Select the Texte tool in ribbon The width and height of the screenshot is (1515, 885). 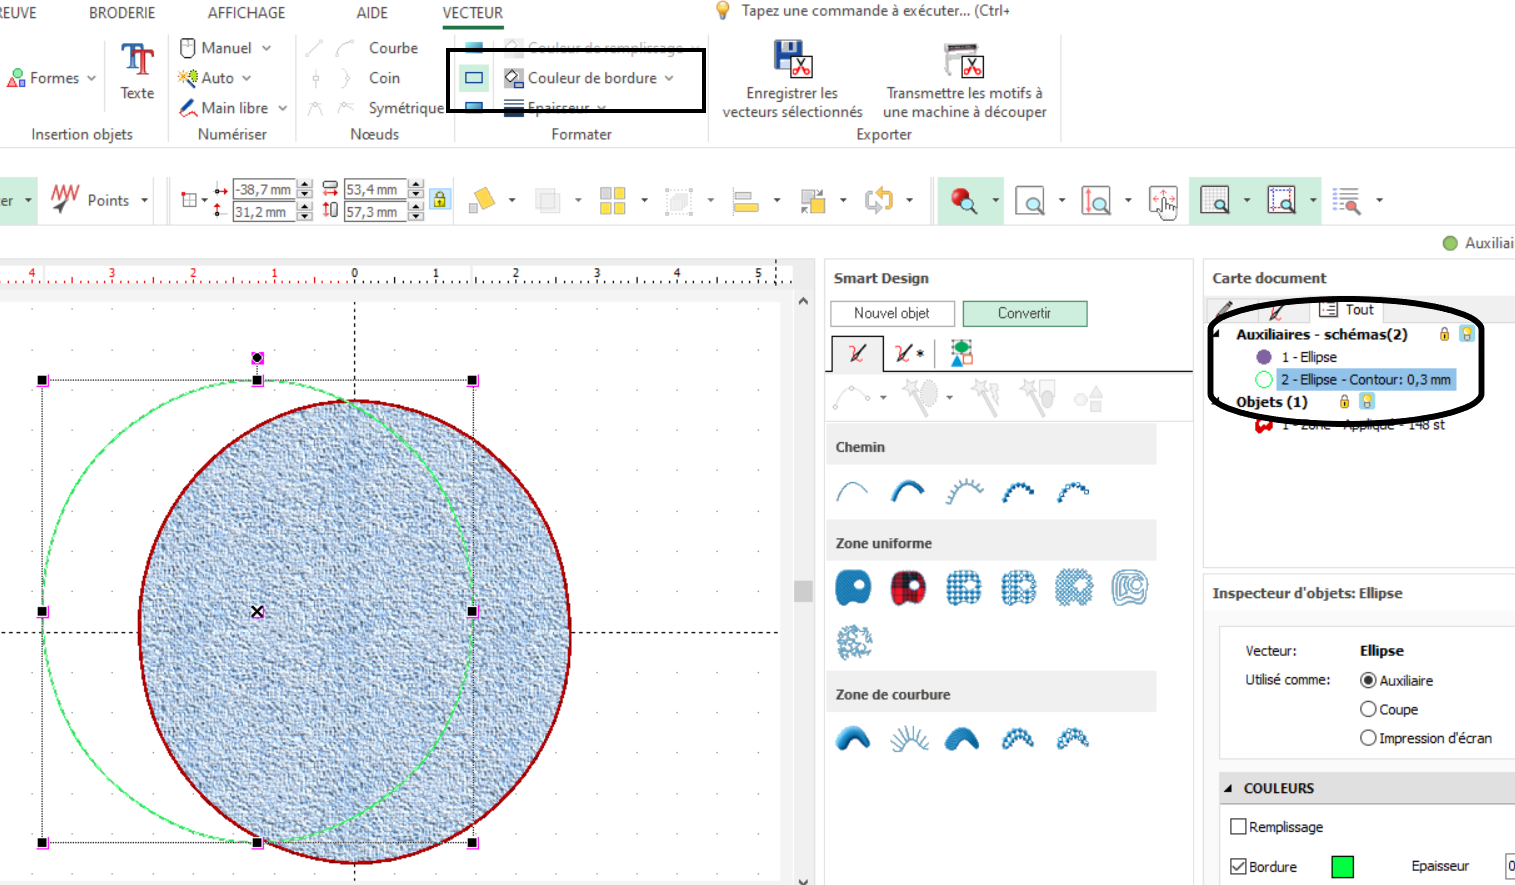(137, 71)
